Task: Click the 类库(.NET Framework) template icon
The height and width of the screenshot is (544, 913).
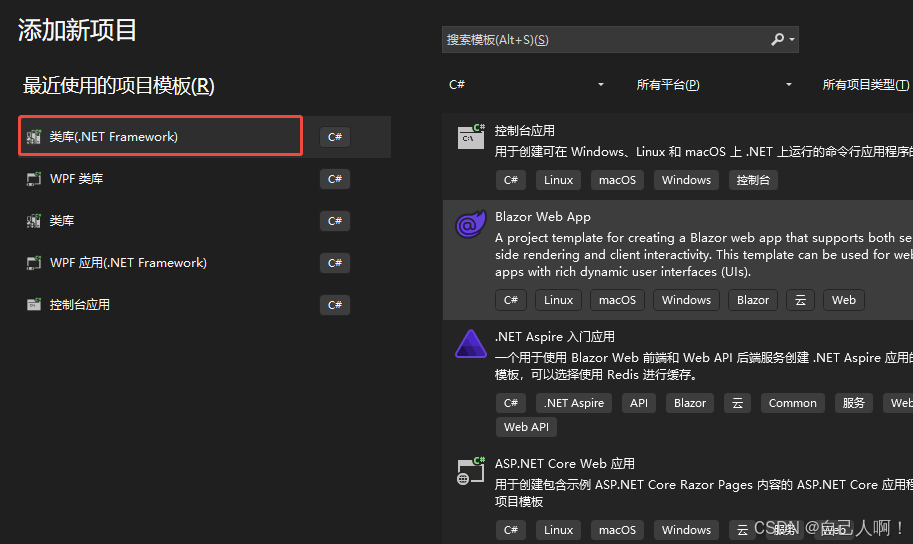Action: [34, 137]
